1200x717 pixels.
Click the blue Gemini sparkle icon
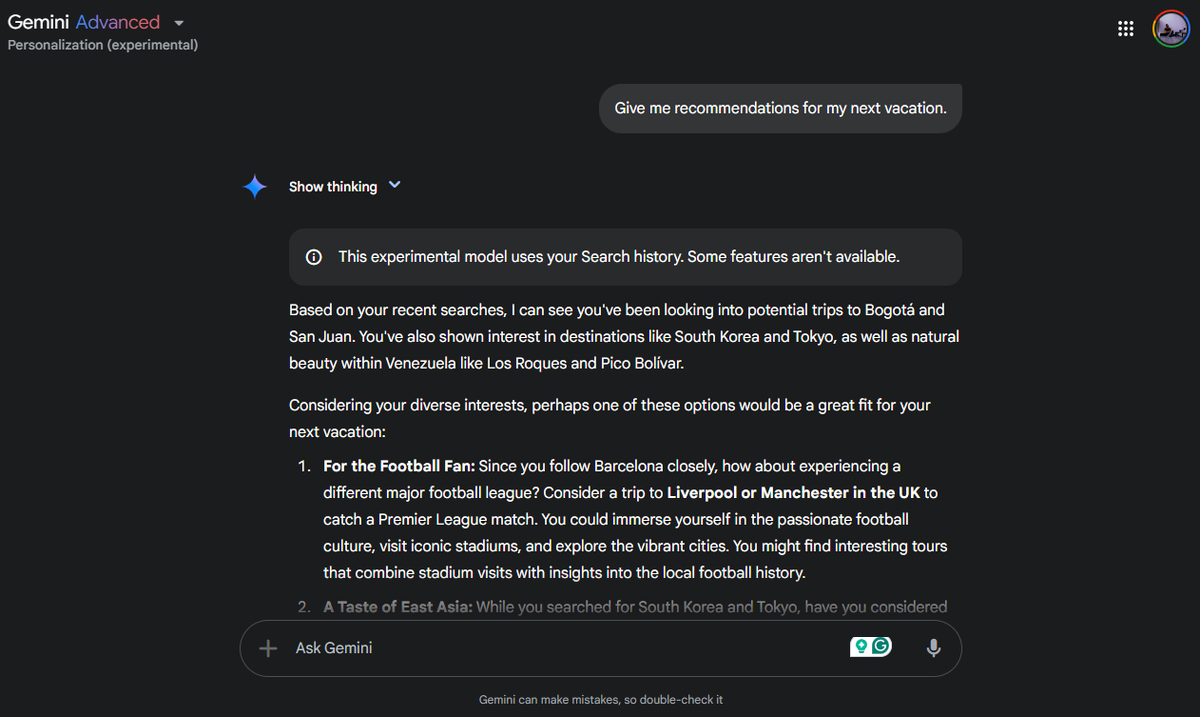(255, 186)
